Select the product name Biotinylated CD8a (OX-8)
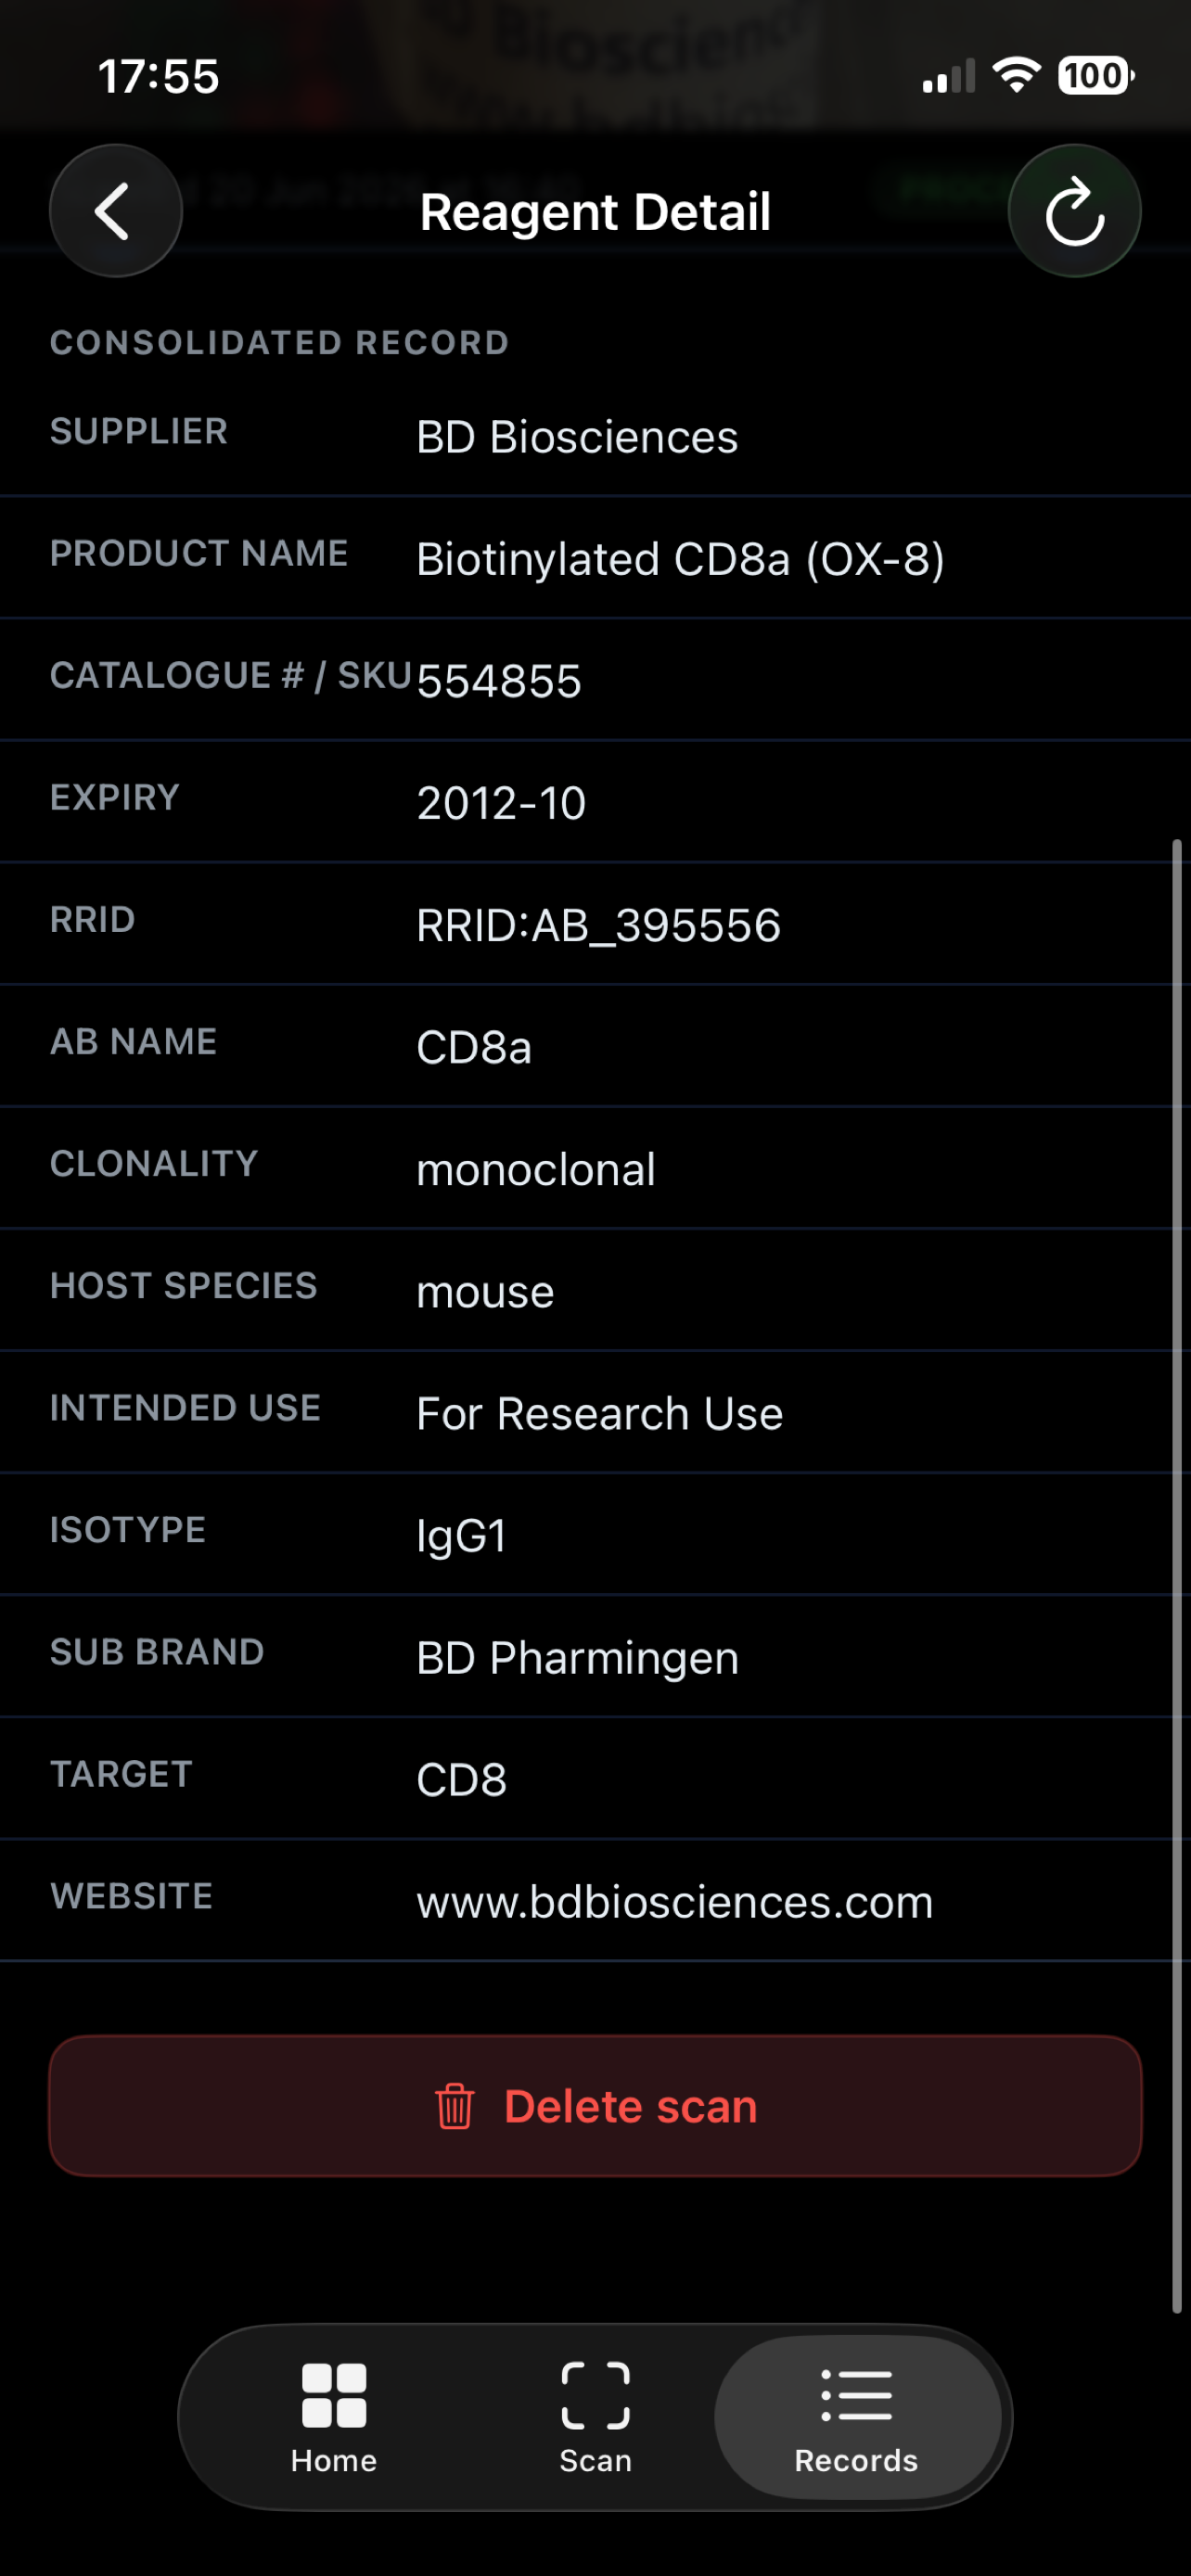 click(x=680, y=559)
